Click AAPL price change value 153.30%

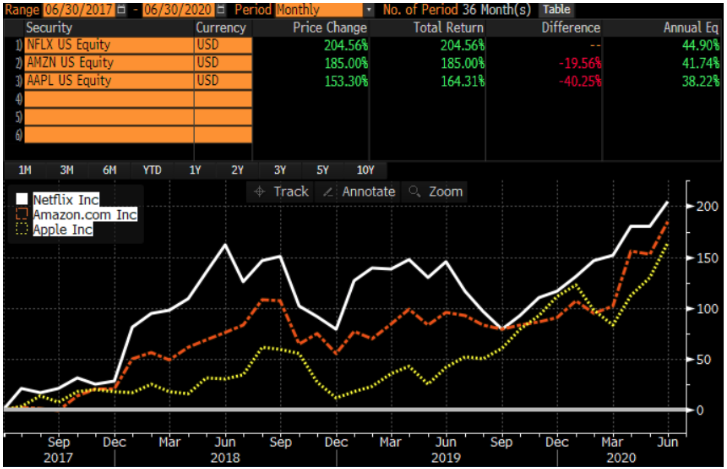pyautogui.click(x=346, y=81)
